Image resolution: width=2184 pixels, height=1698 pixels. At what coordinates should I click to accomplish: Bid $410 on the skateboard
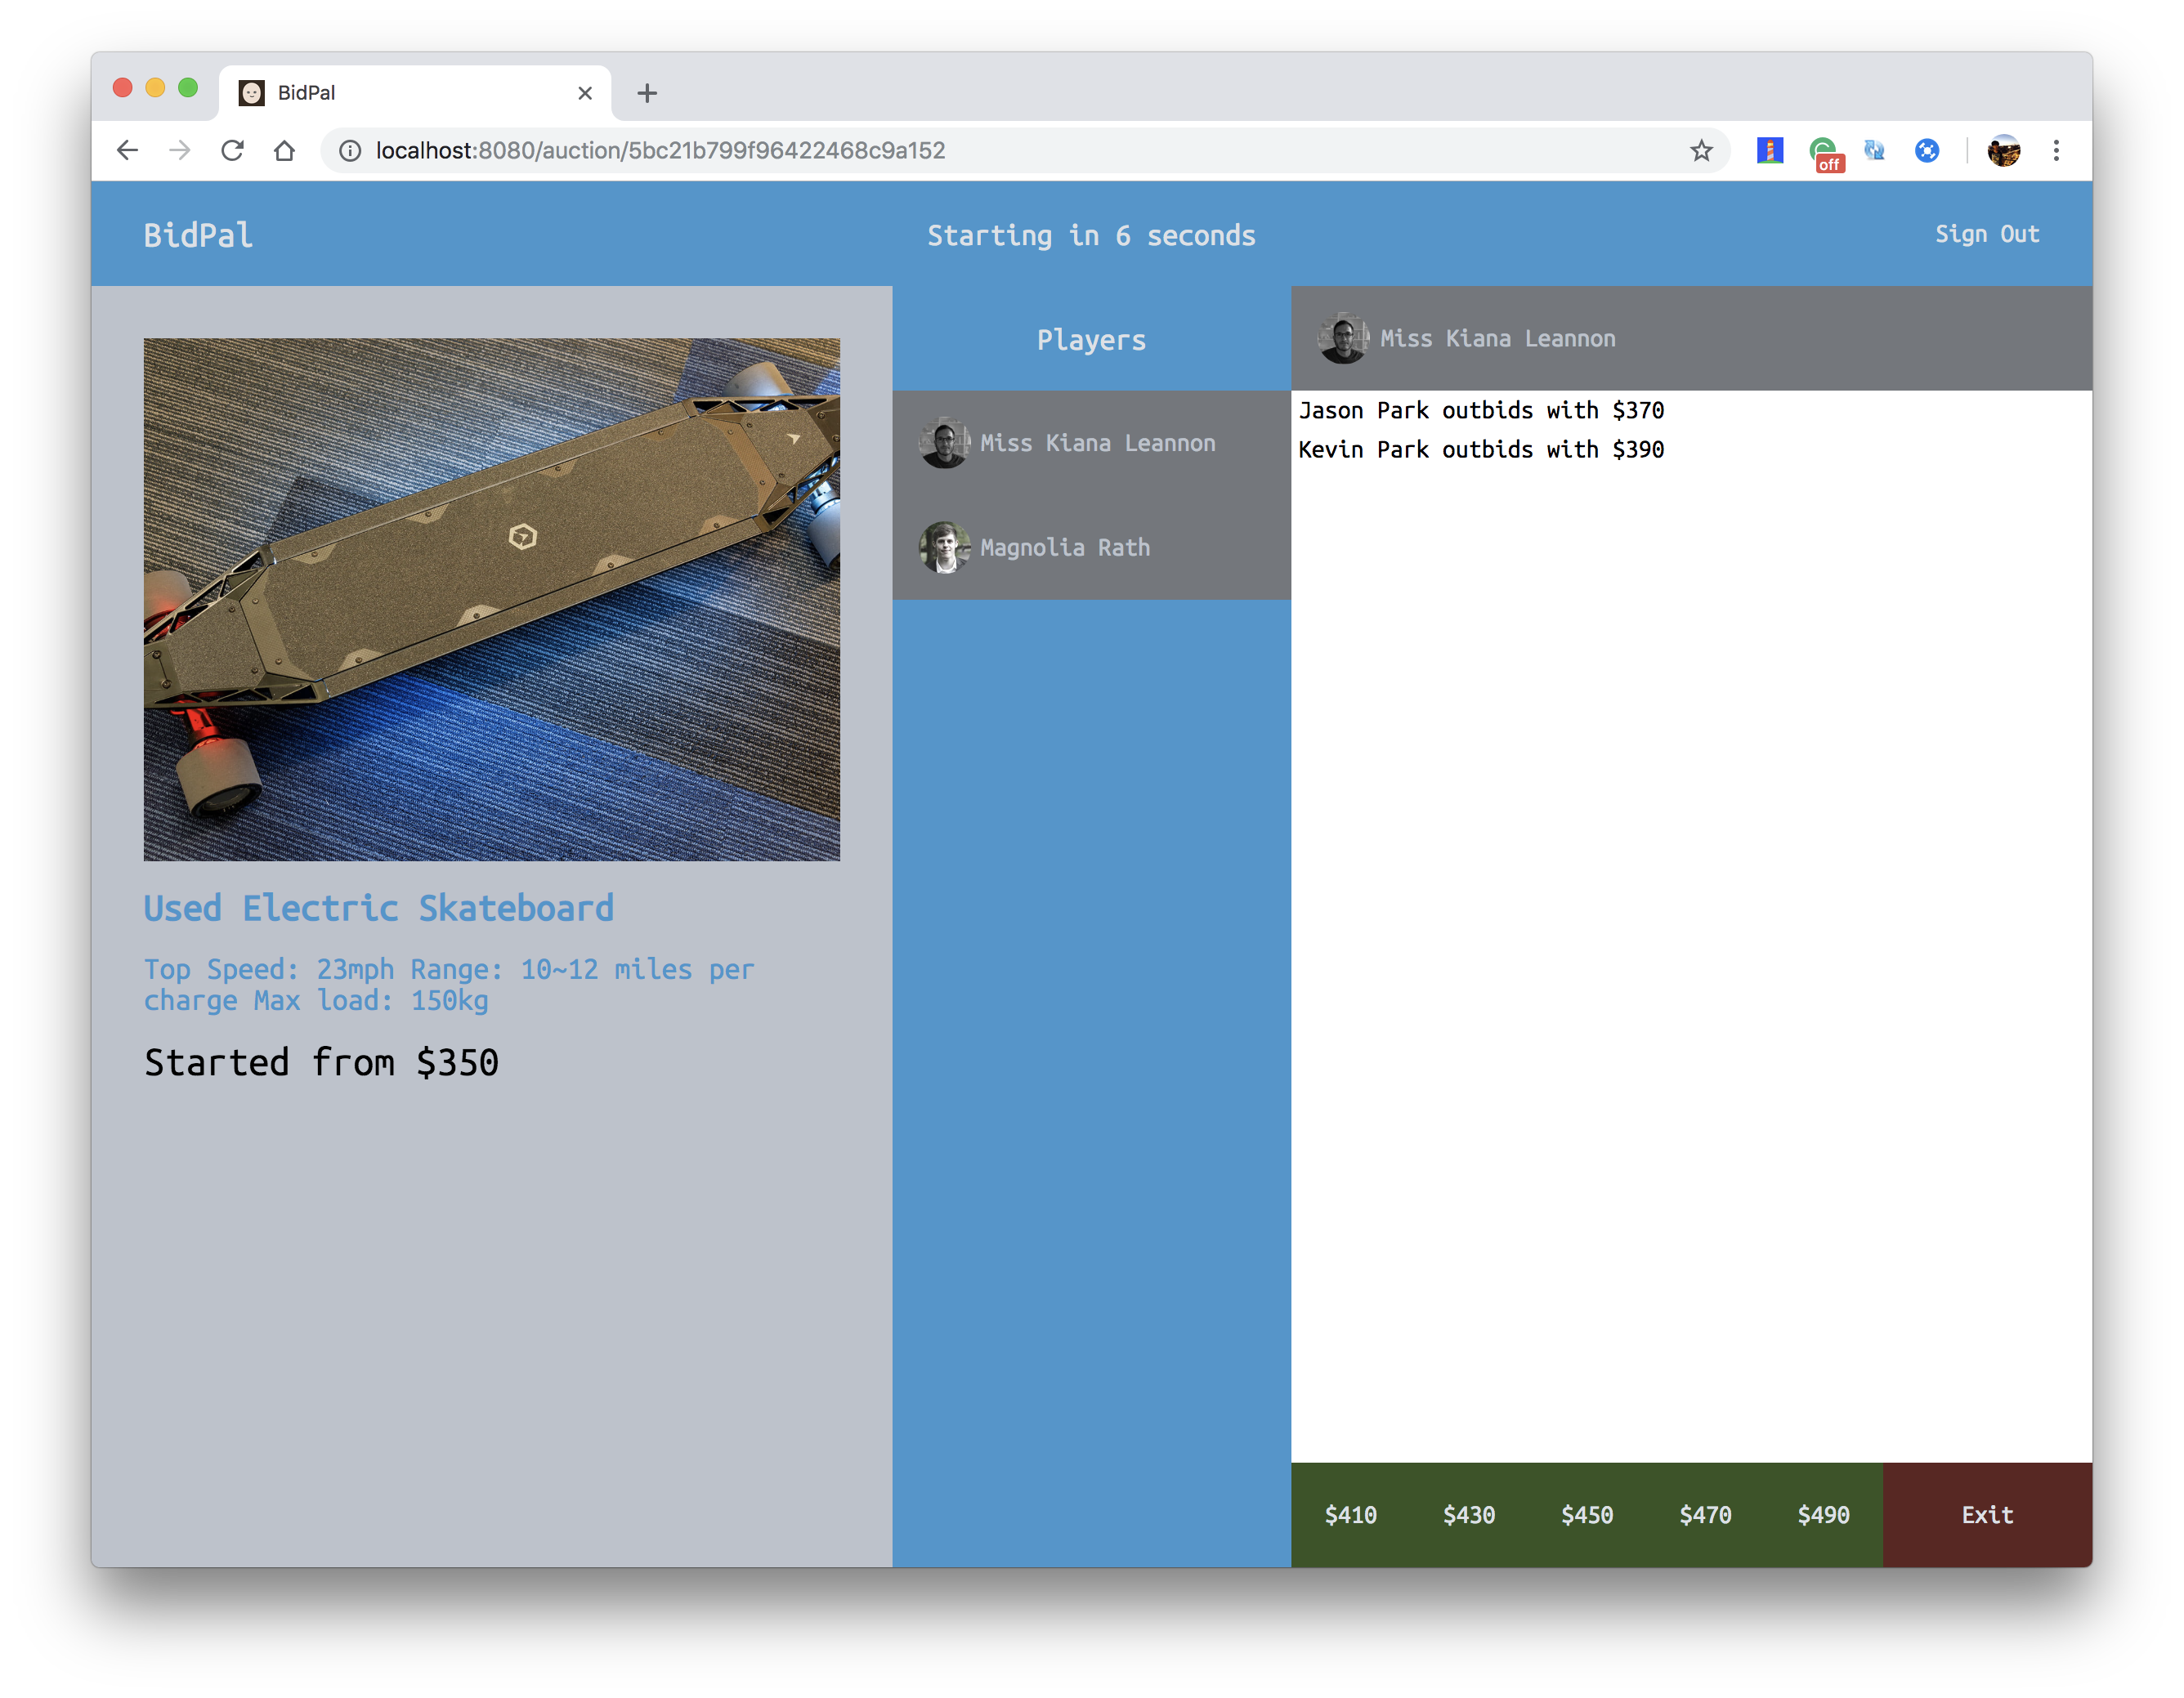(x=1350, y=1514)
